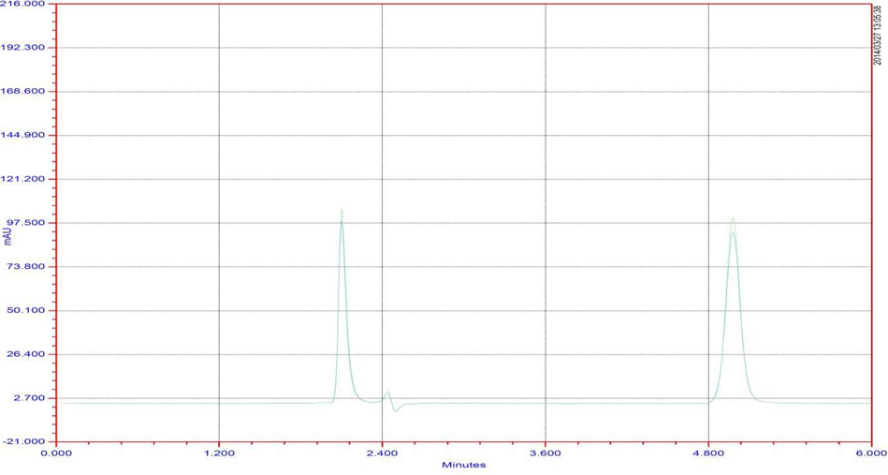Click the 'Minutes' x-axis title
Screen dimensions: 888x475
click(x=464, y=465)
